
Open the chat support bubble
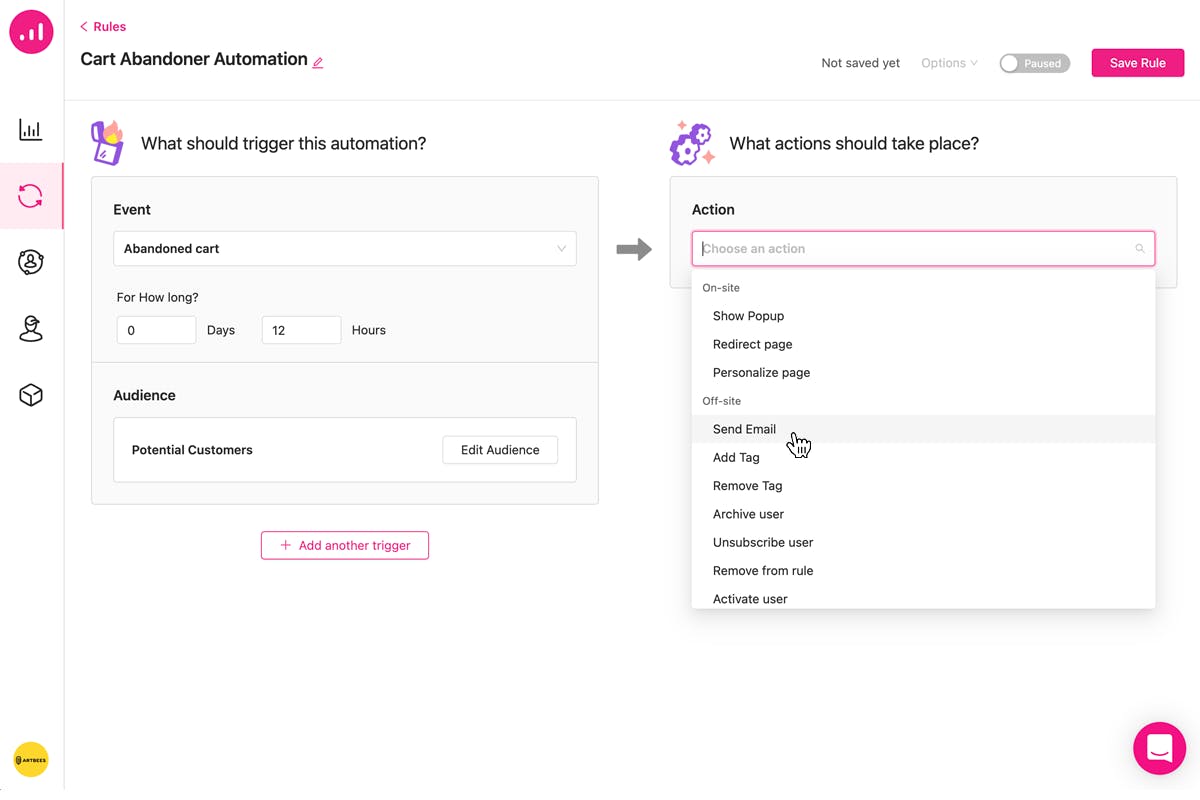(1159, 747)
